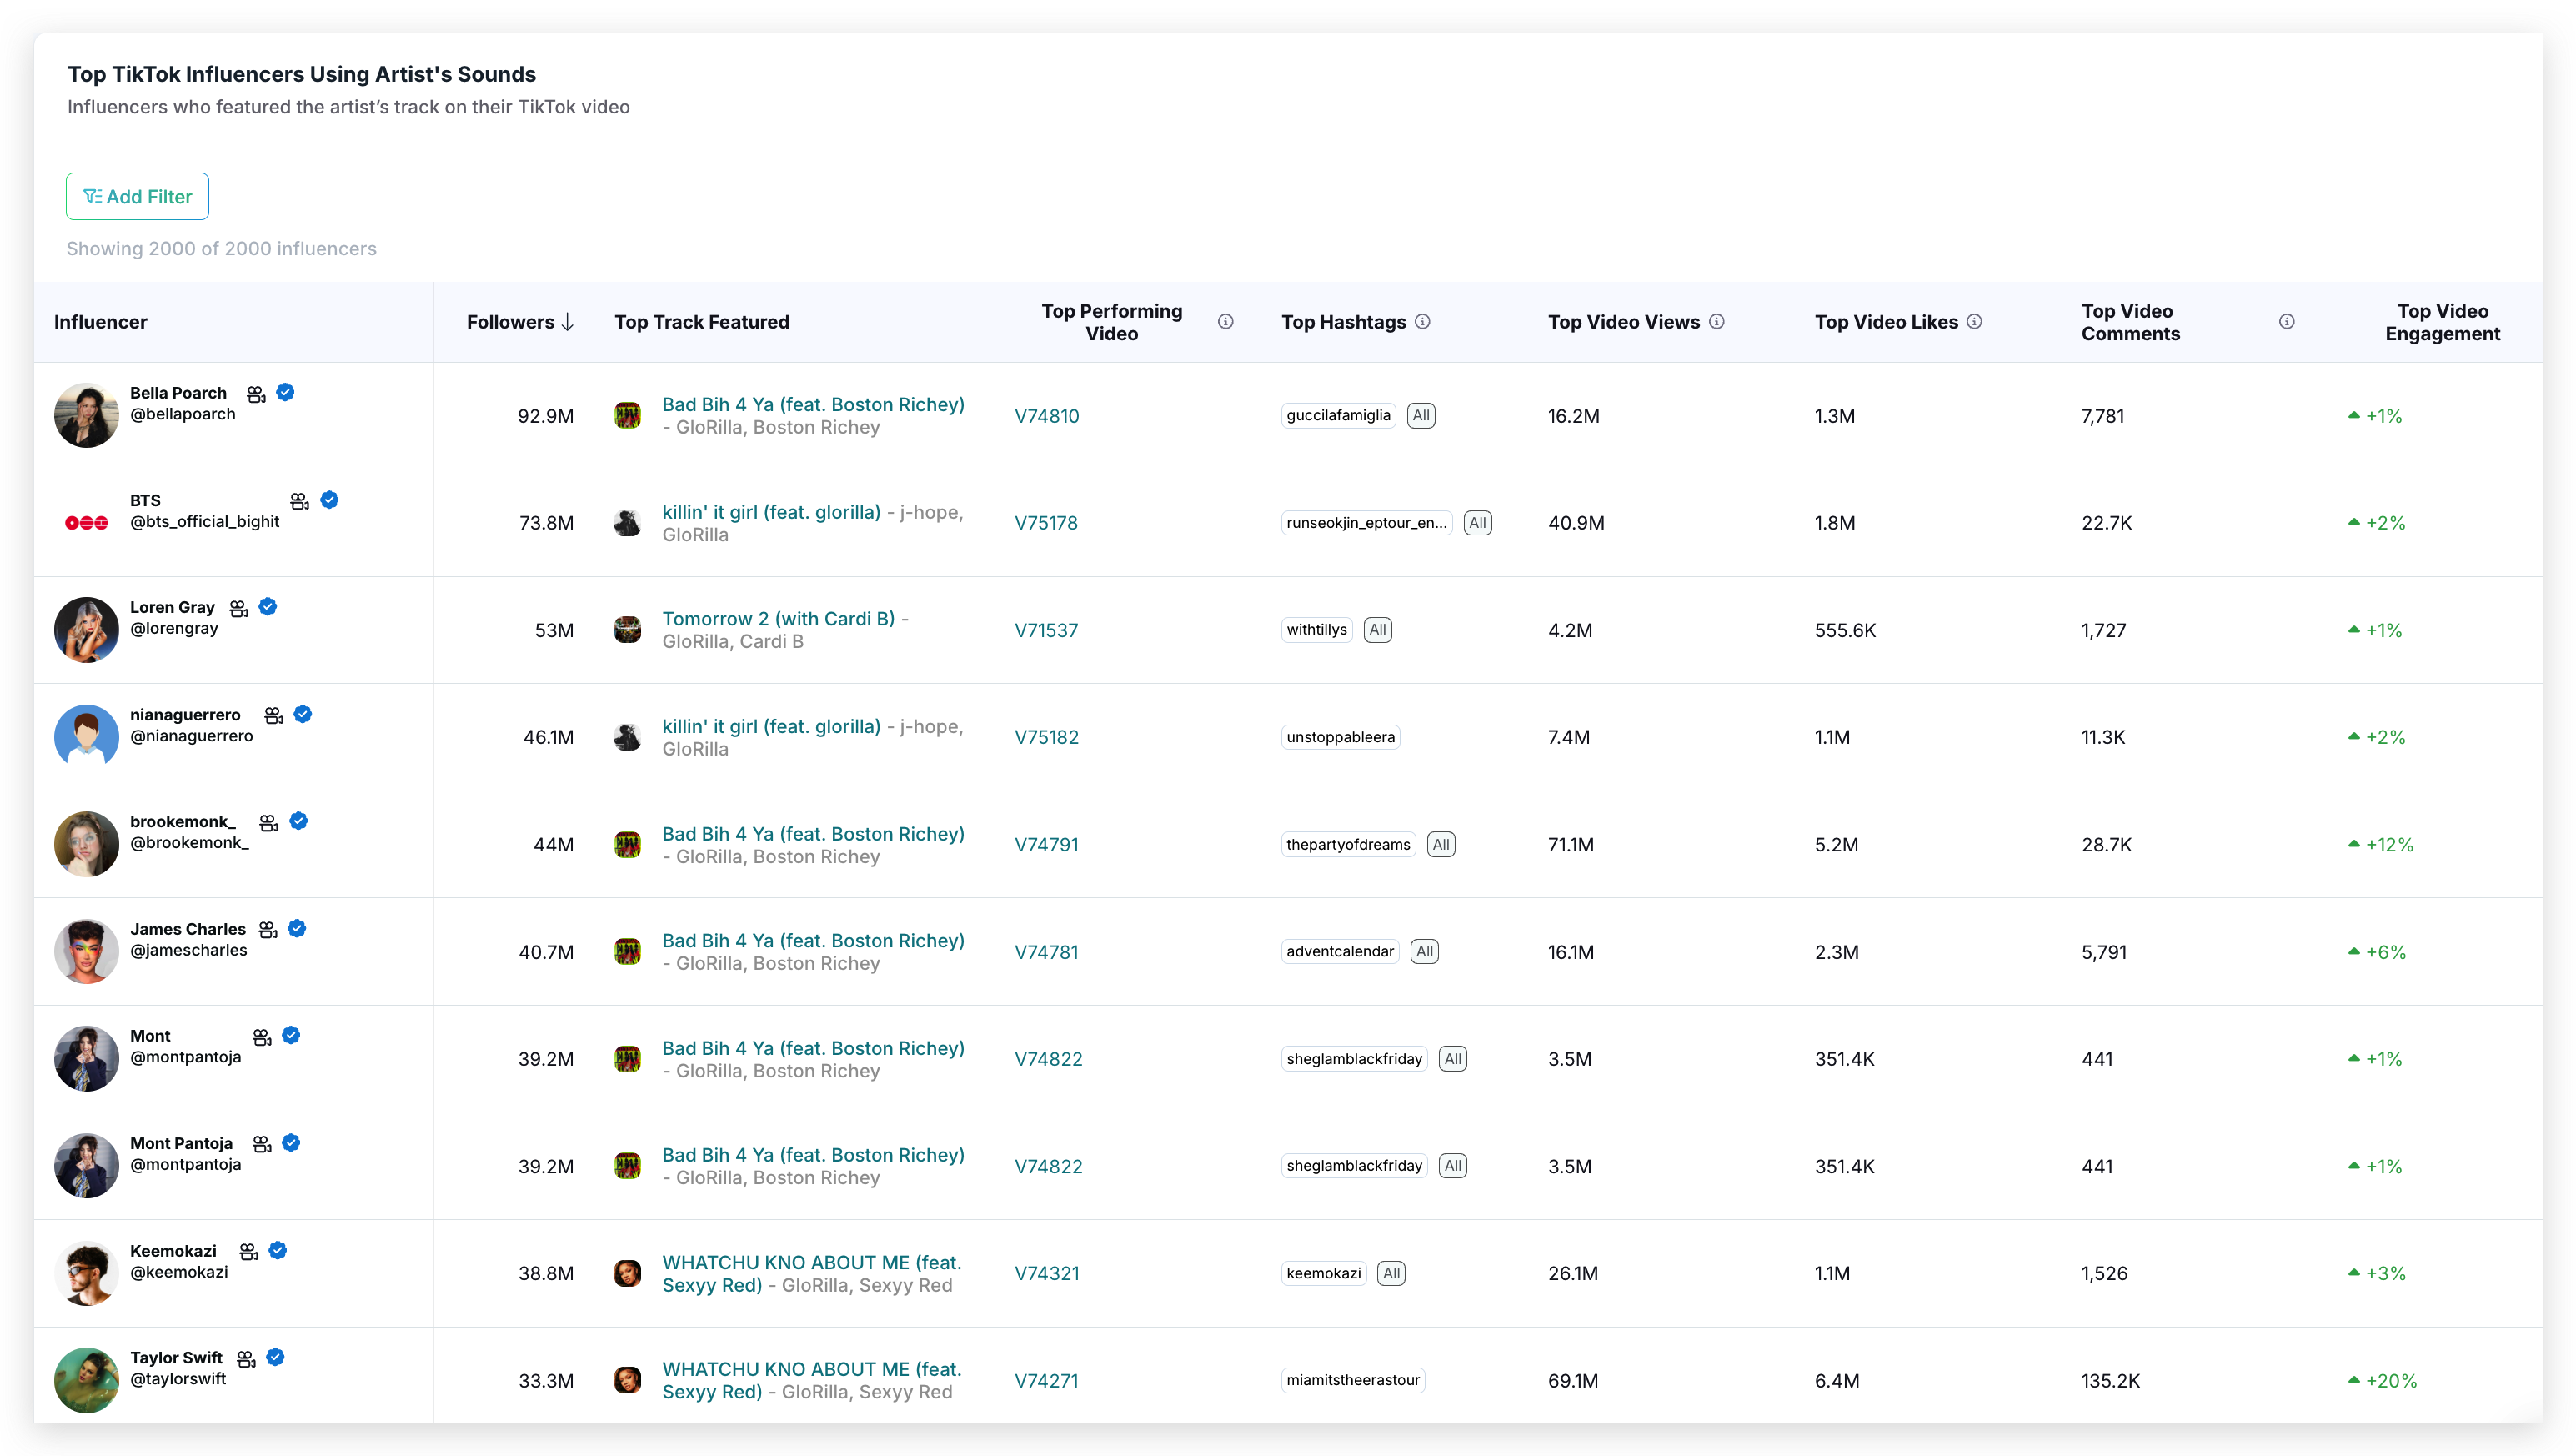This screenshot has height=1456, width=2576.
Task: Click the Top Track Featured column header
Action: [701, 322]
